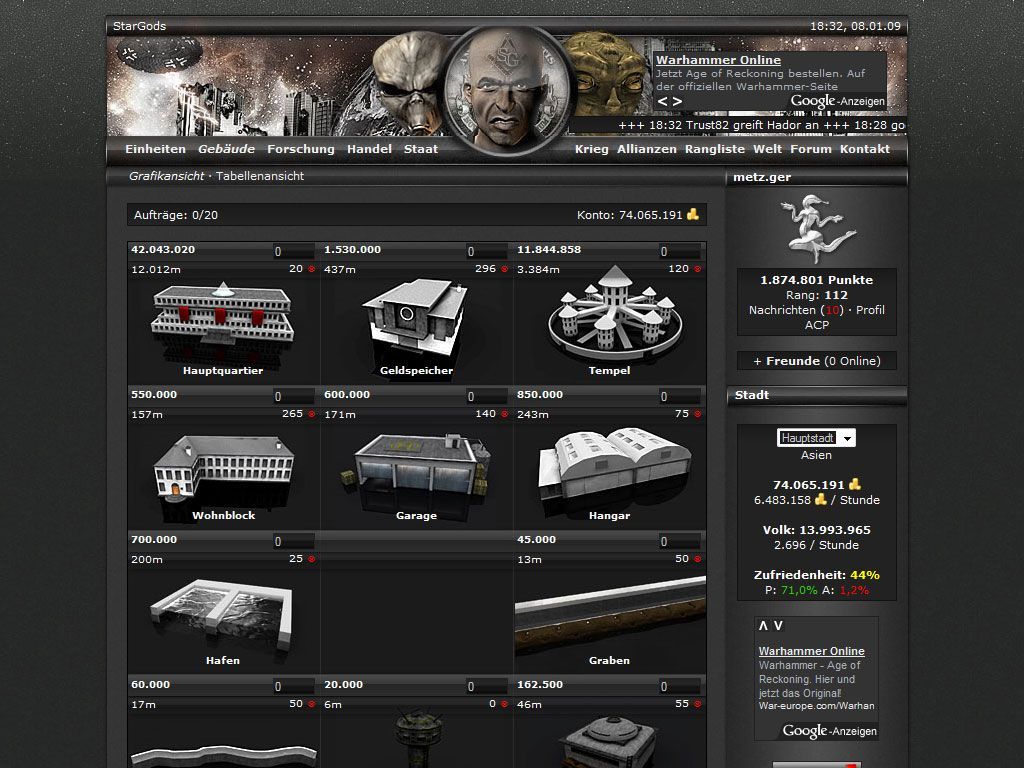This screenshot has height=768, width=1024.
Task: Select the Hangar building picture
Action: (x=615, y=466)
